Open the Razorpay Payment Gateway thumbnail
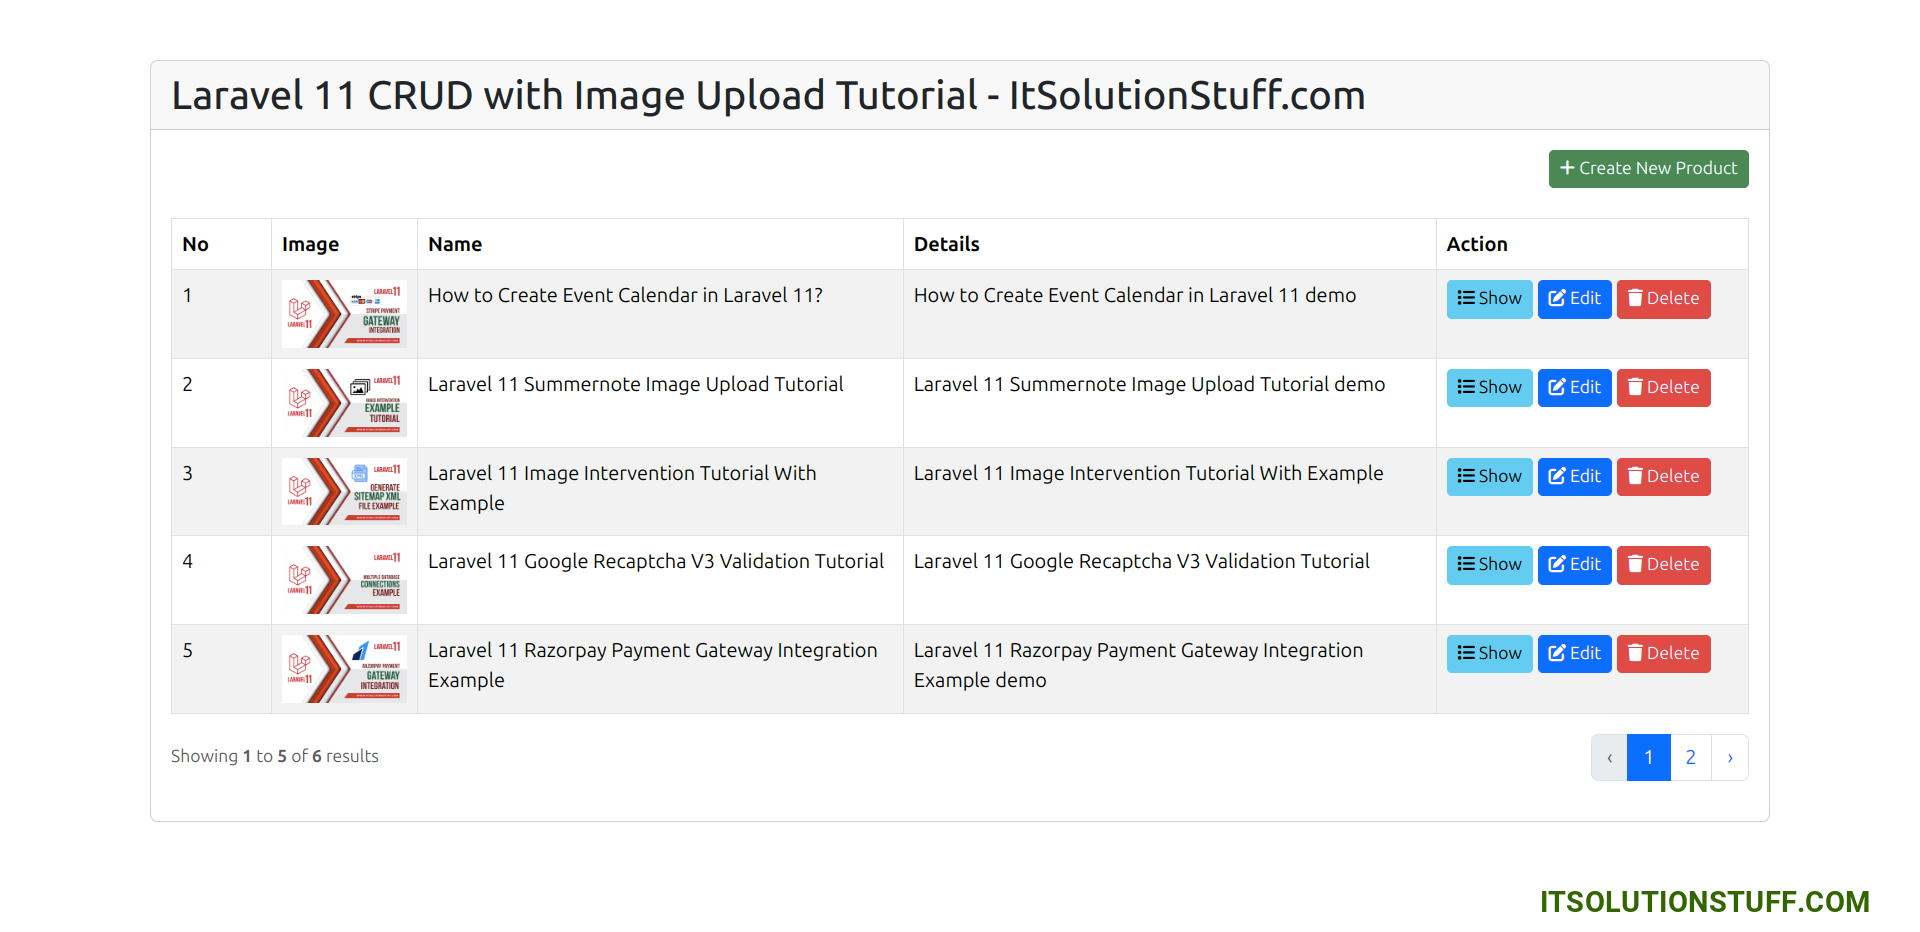This screenshot has height=932, width=1920. (344, 669)
